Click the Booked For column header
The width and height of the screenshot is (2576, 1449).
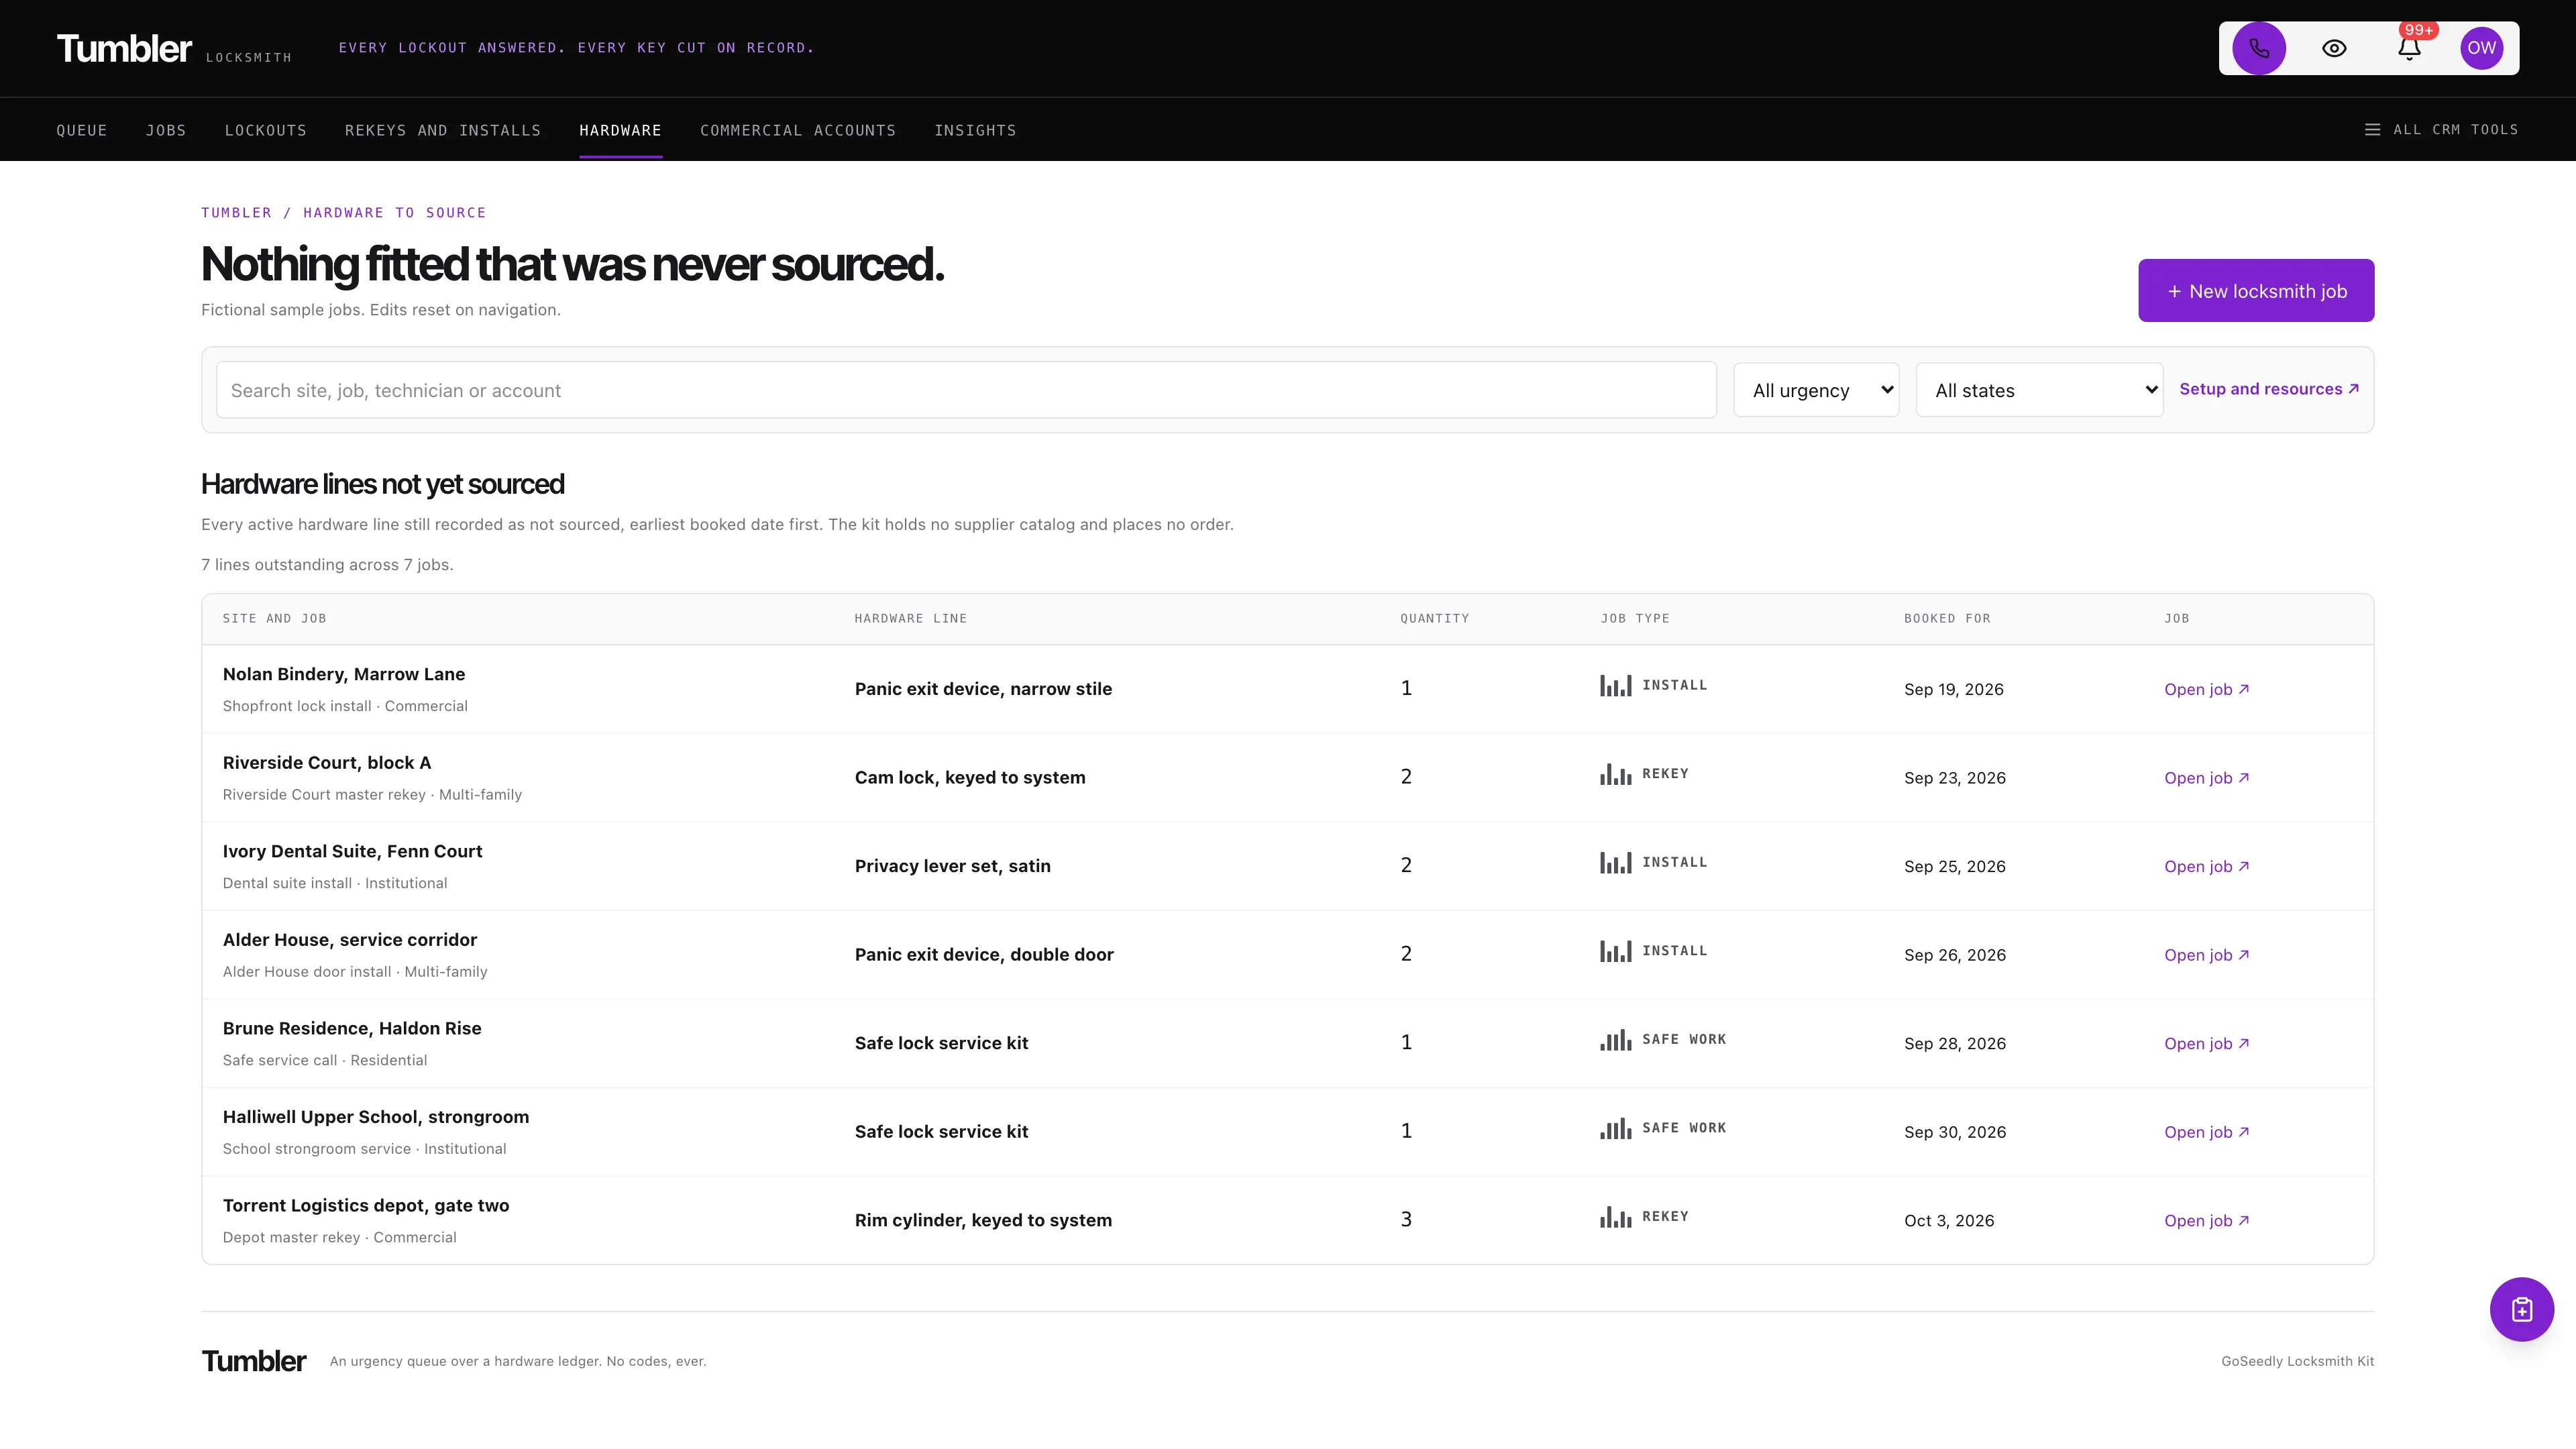pos(1947,619)
